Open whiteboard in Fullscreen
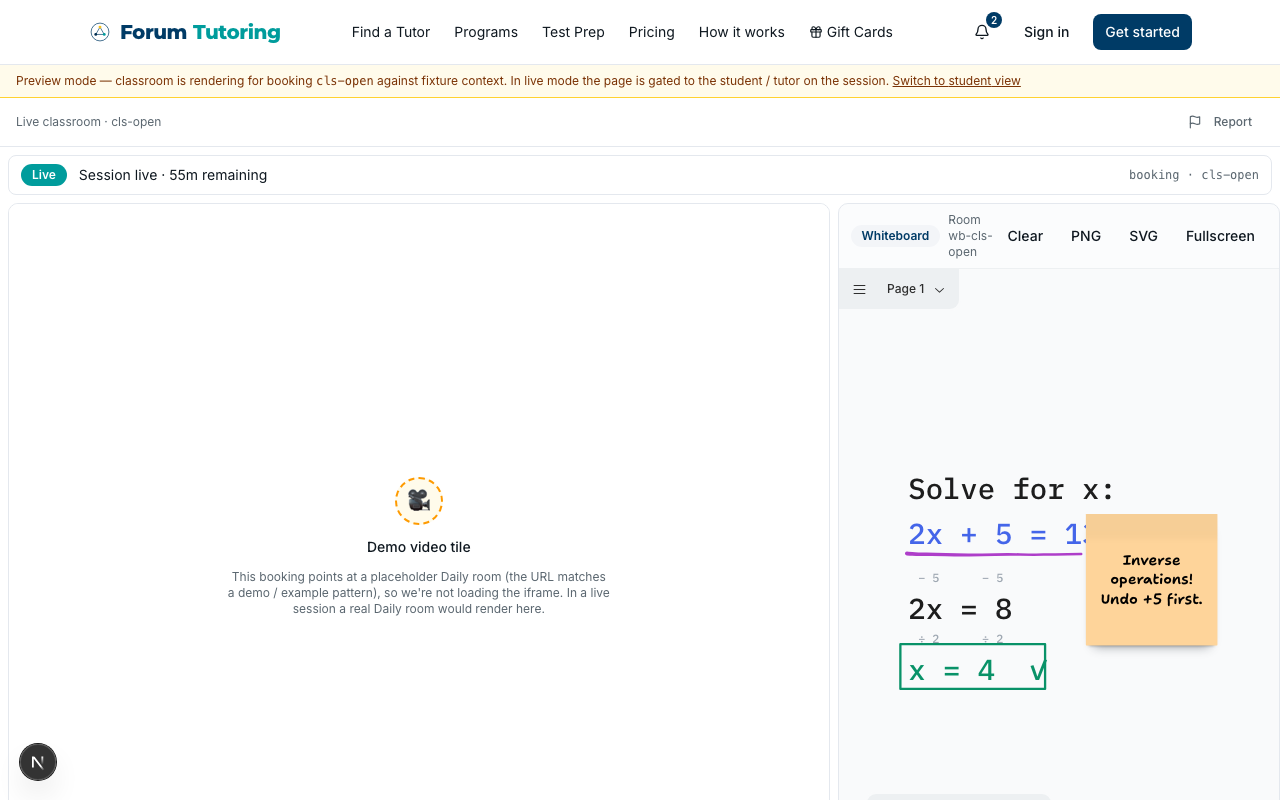The width and height of the screenshot is (1280, 800). click(1220, 236)
